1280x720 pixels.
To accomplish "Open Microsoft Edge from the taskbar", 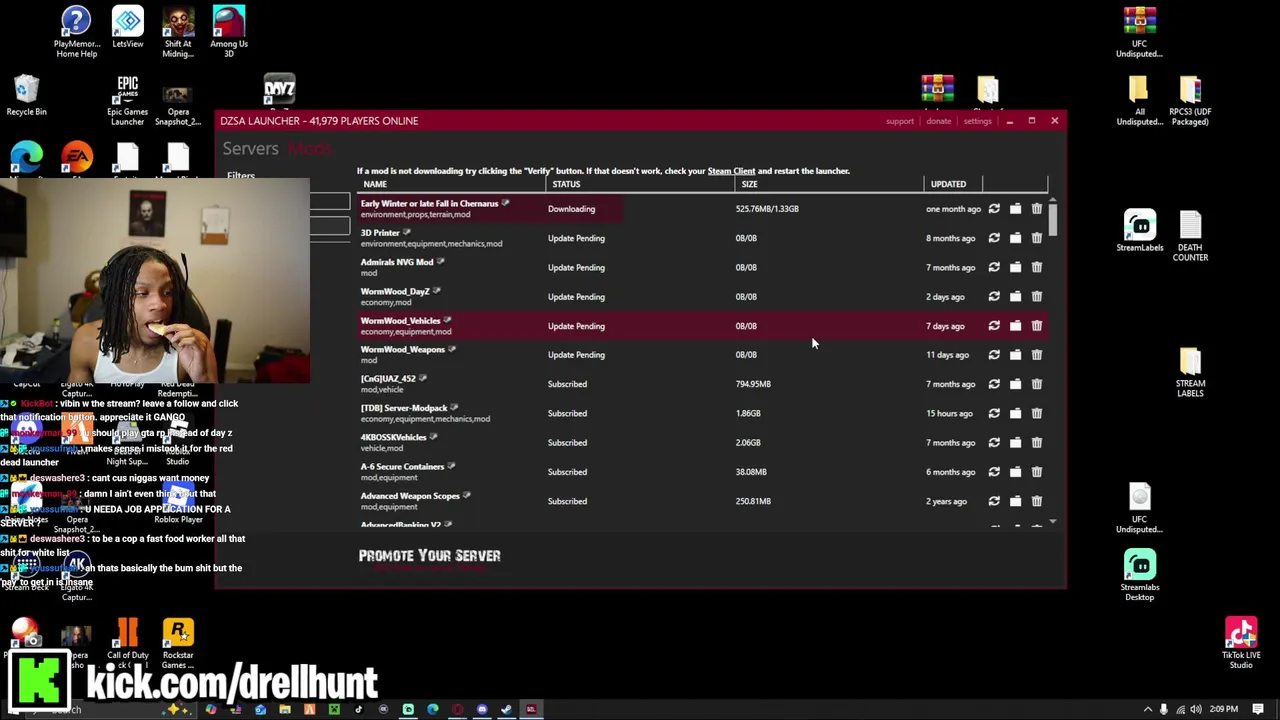I will (x=432, y=709).
